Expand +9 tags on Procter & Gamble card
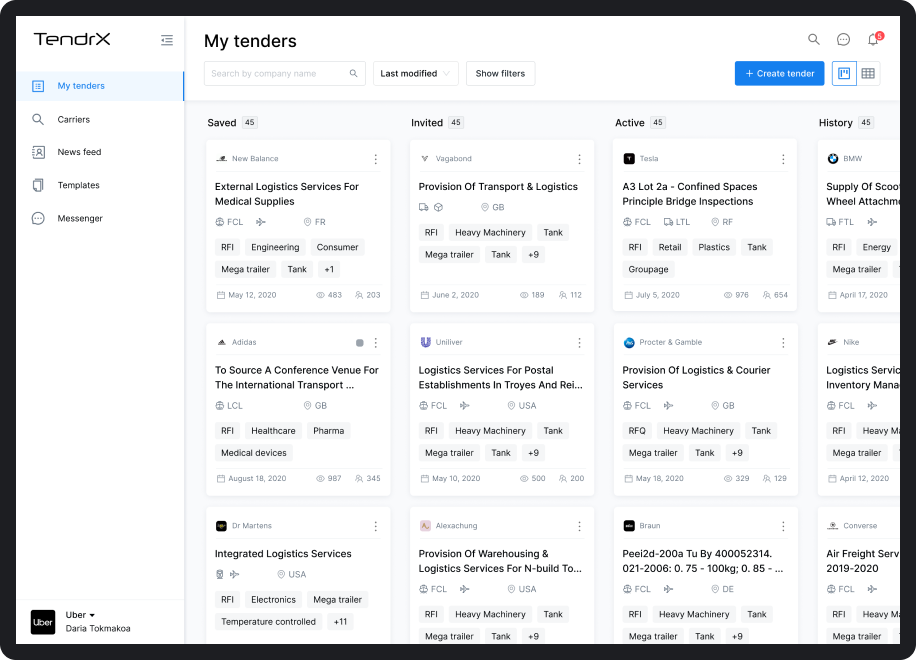Viewport: 916px width, 660px height. coord(737,453)
